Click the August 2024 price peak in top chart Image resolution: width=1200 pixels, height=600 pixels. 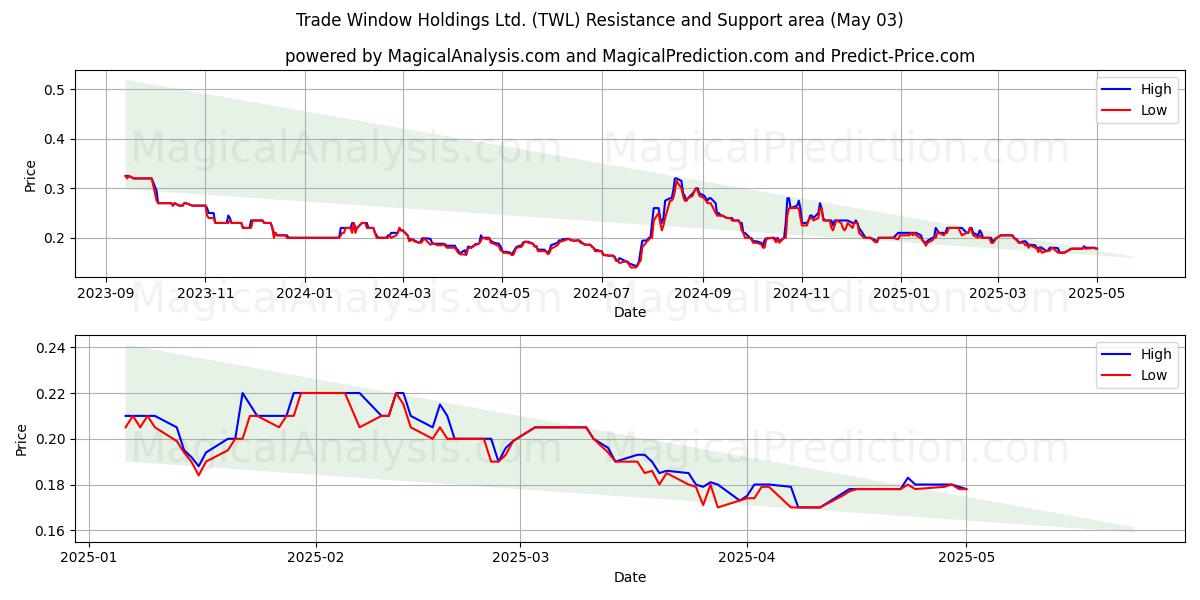point(677,179)
